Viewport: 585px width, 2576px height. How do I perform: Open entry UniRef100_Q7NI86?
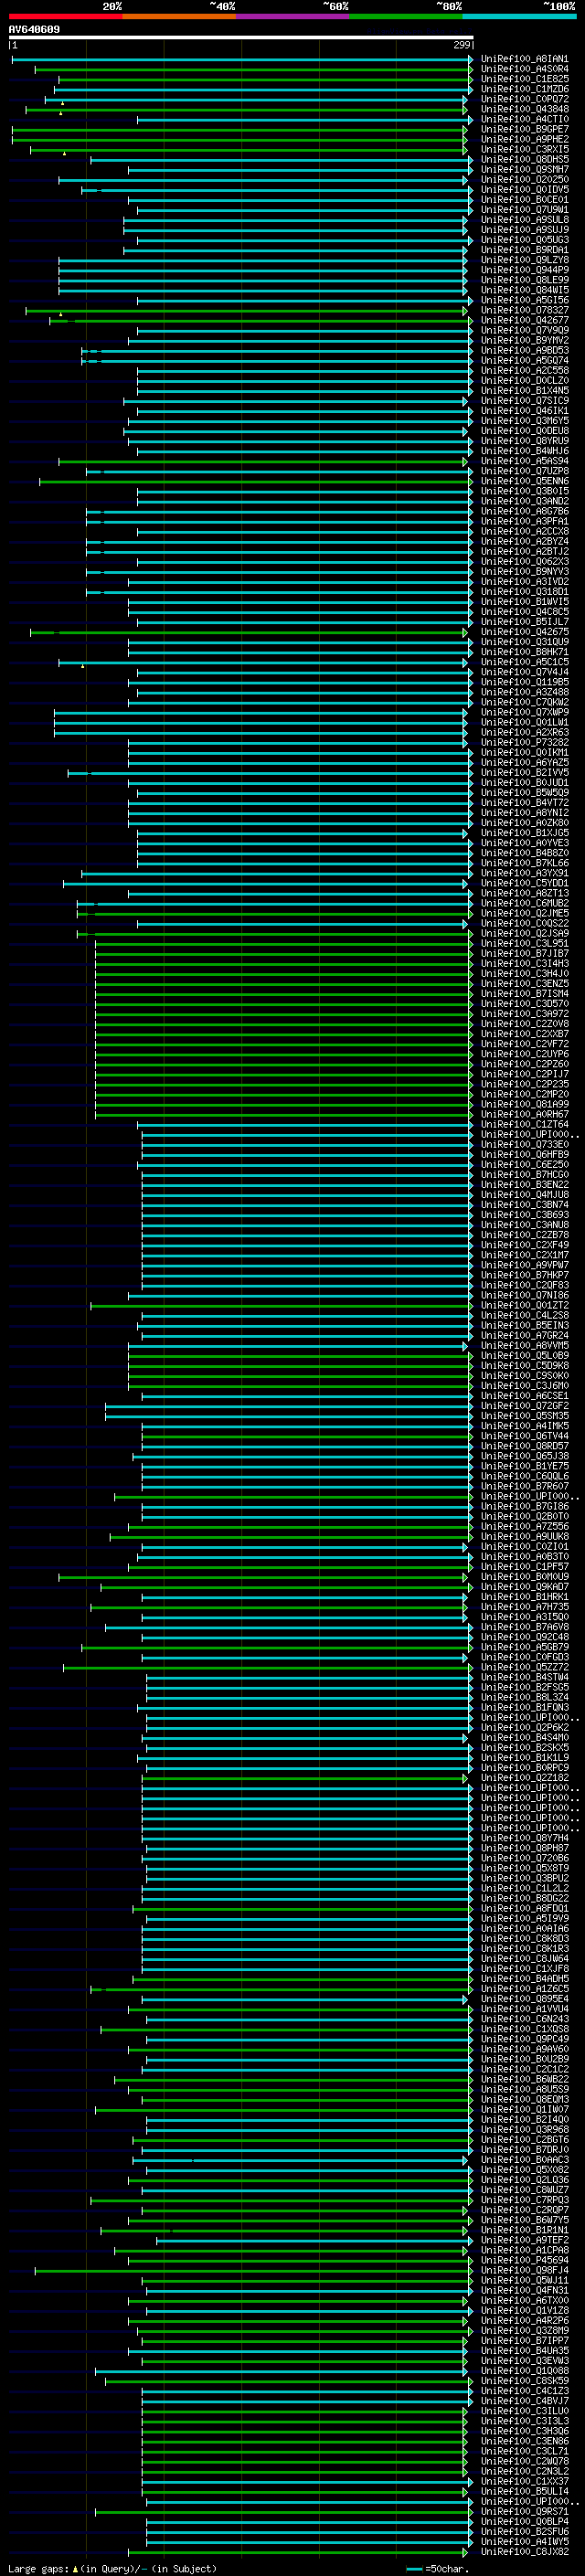524,1295
